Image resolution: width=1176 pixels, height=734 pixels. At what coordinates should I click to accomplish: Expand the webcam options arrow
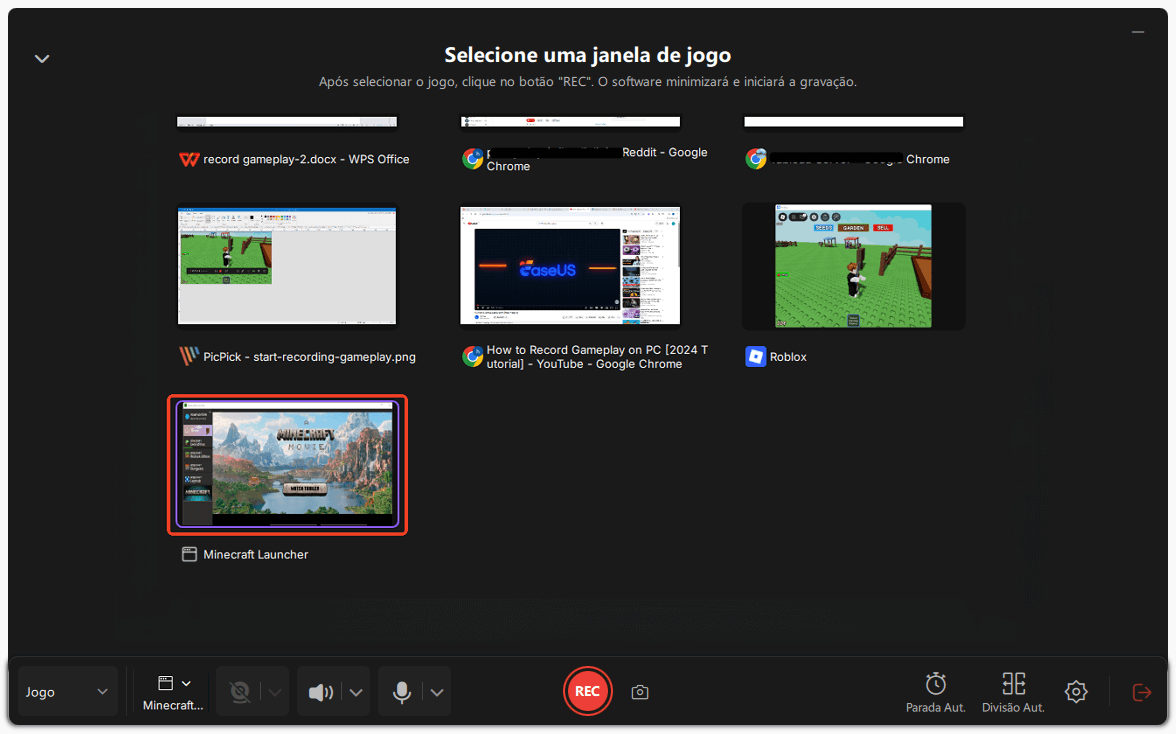274,692
